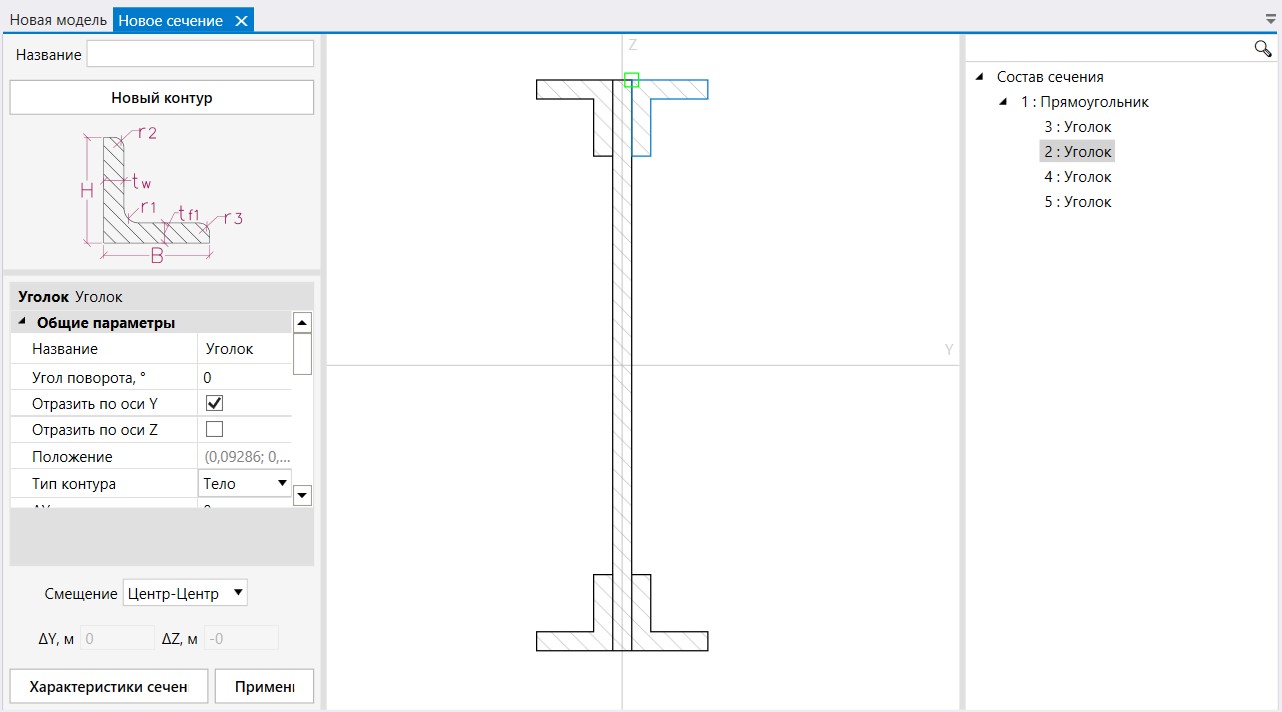Screen dimensions: 1282x712
Task: Click the Состав сечения root item
Action: [1050, 77]
